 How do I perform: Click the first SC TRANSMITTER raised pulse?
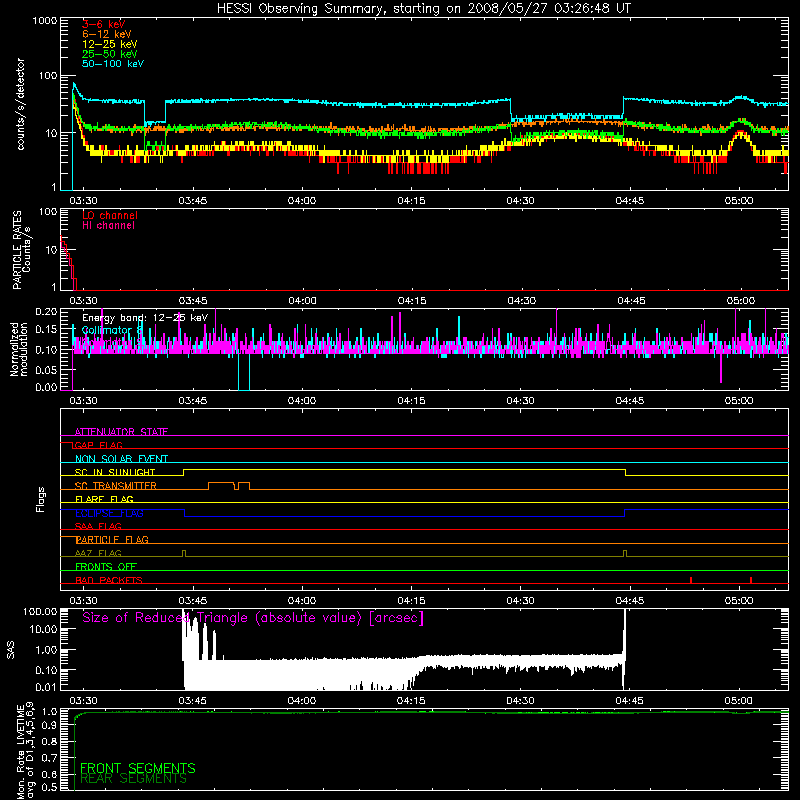(x=221, y=484)
